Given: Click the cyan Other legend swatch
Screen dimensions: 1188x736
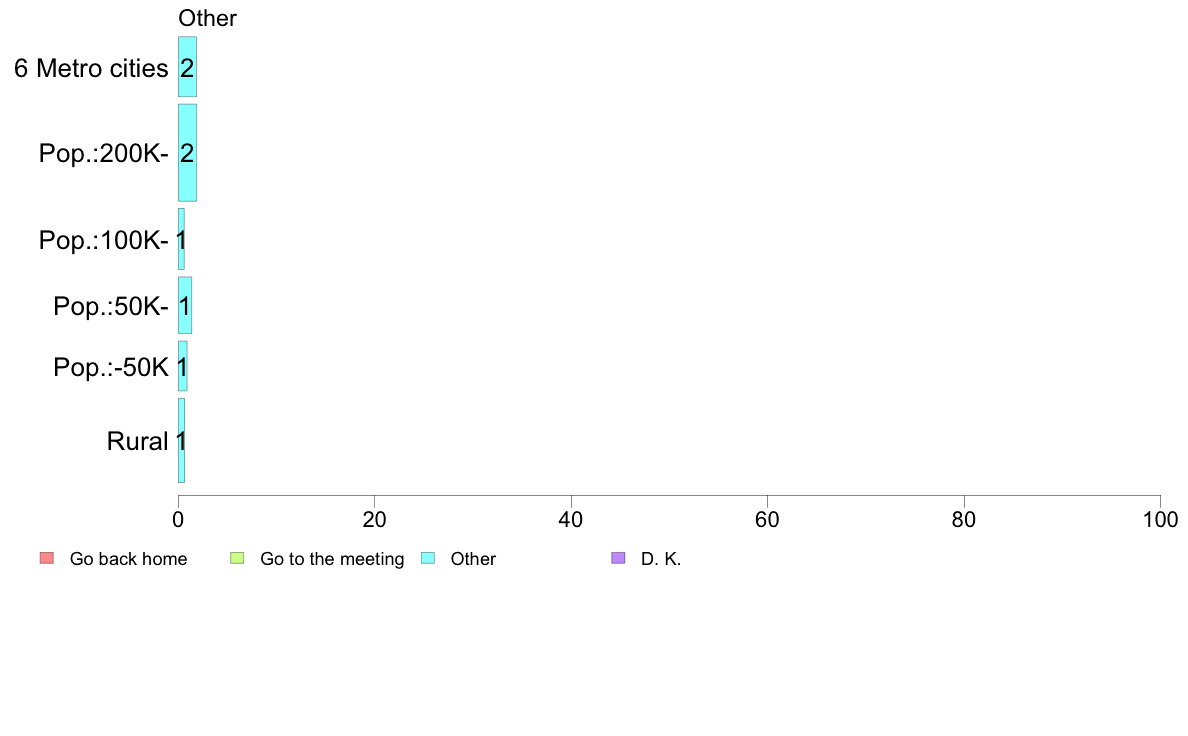Looking at the screenshot, I should [428, 559].
